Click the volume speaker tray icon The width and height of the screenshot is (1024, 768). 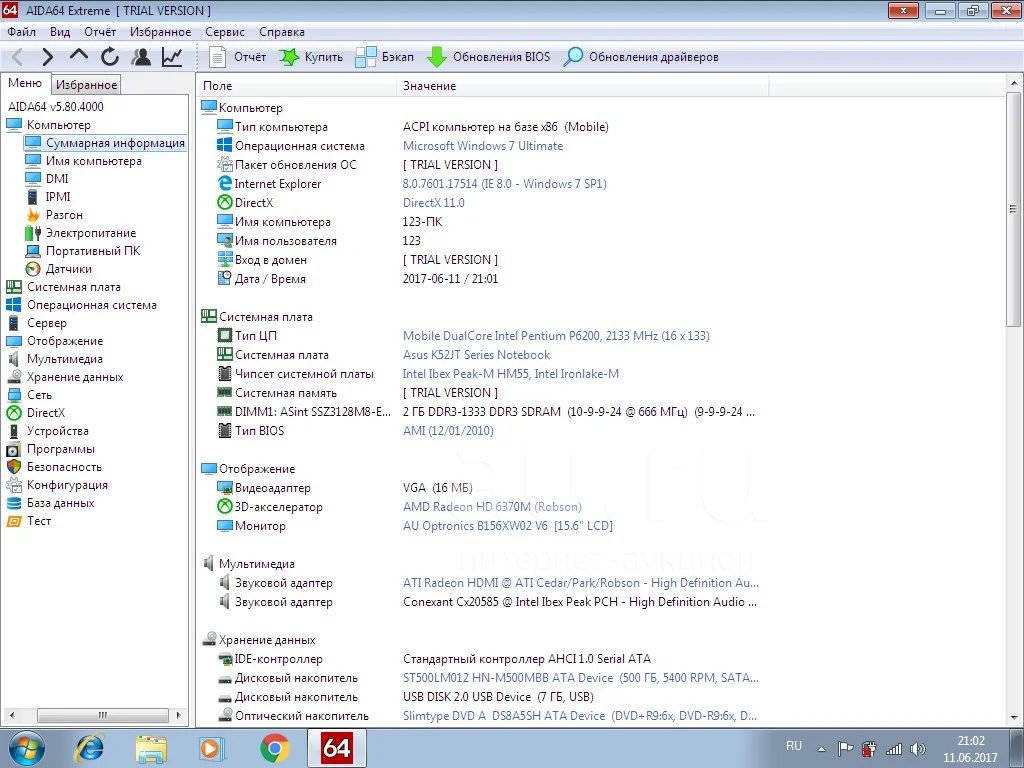[x=918, y=749]
